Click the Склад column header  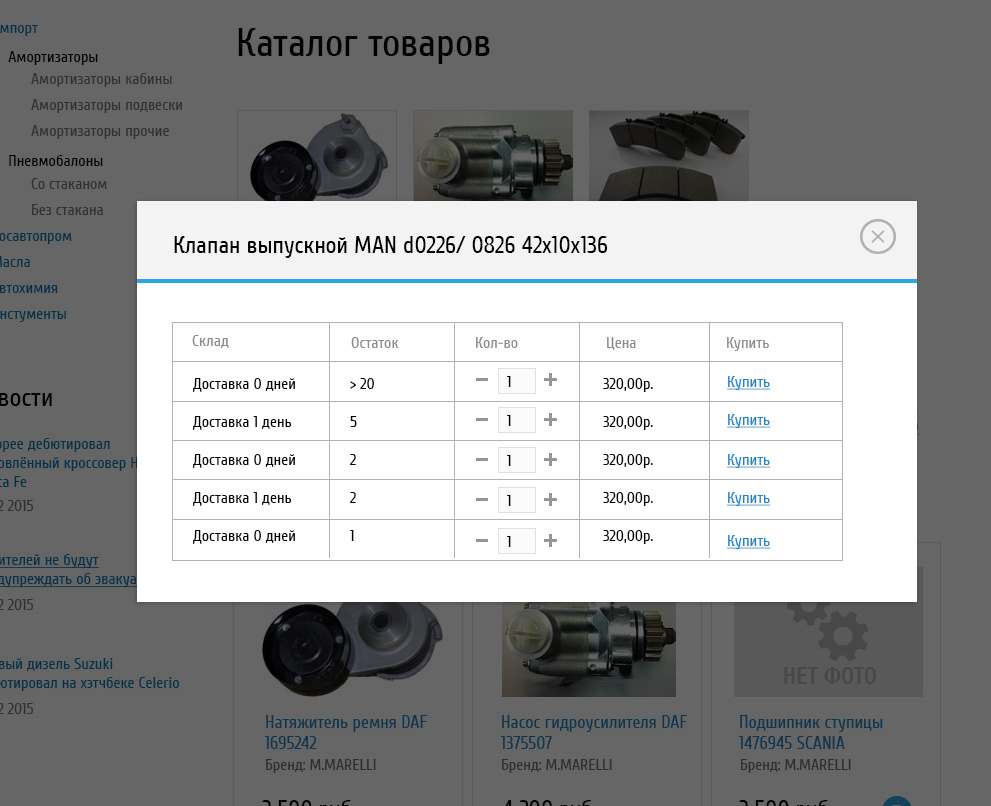point(210,341)
